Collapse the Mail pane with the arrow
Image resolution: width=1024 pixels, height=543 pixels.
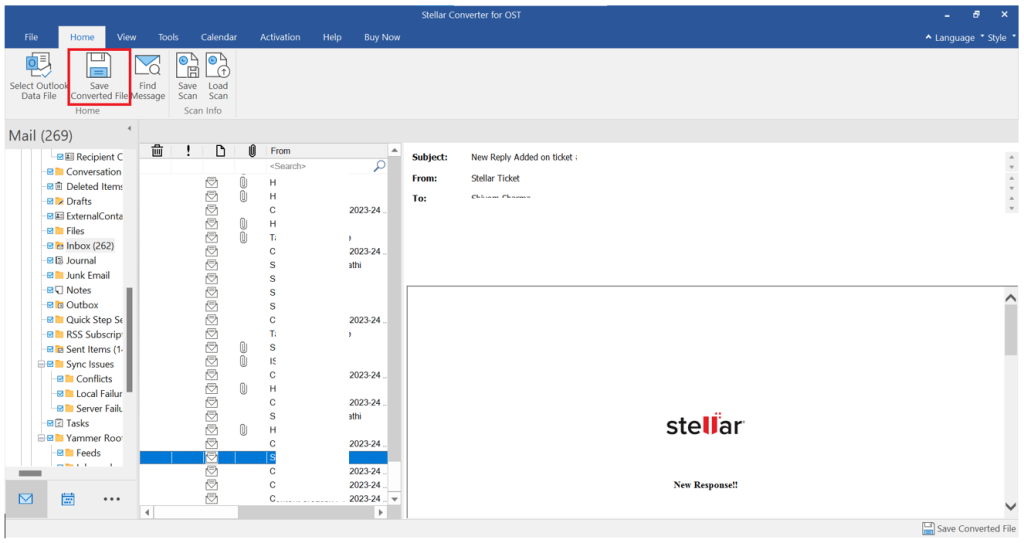[x=129, y=128]
